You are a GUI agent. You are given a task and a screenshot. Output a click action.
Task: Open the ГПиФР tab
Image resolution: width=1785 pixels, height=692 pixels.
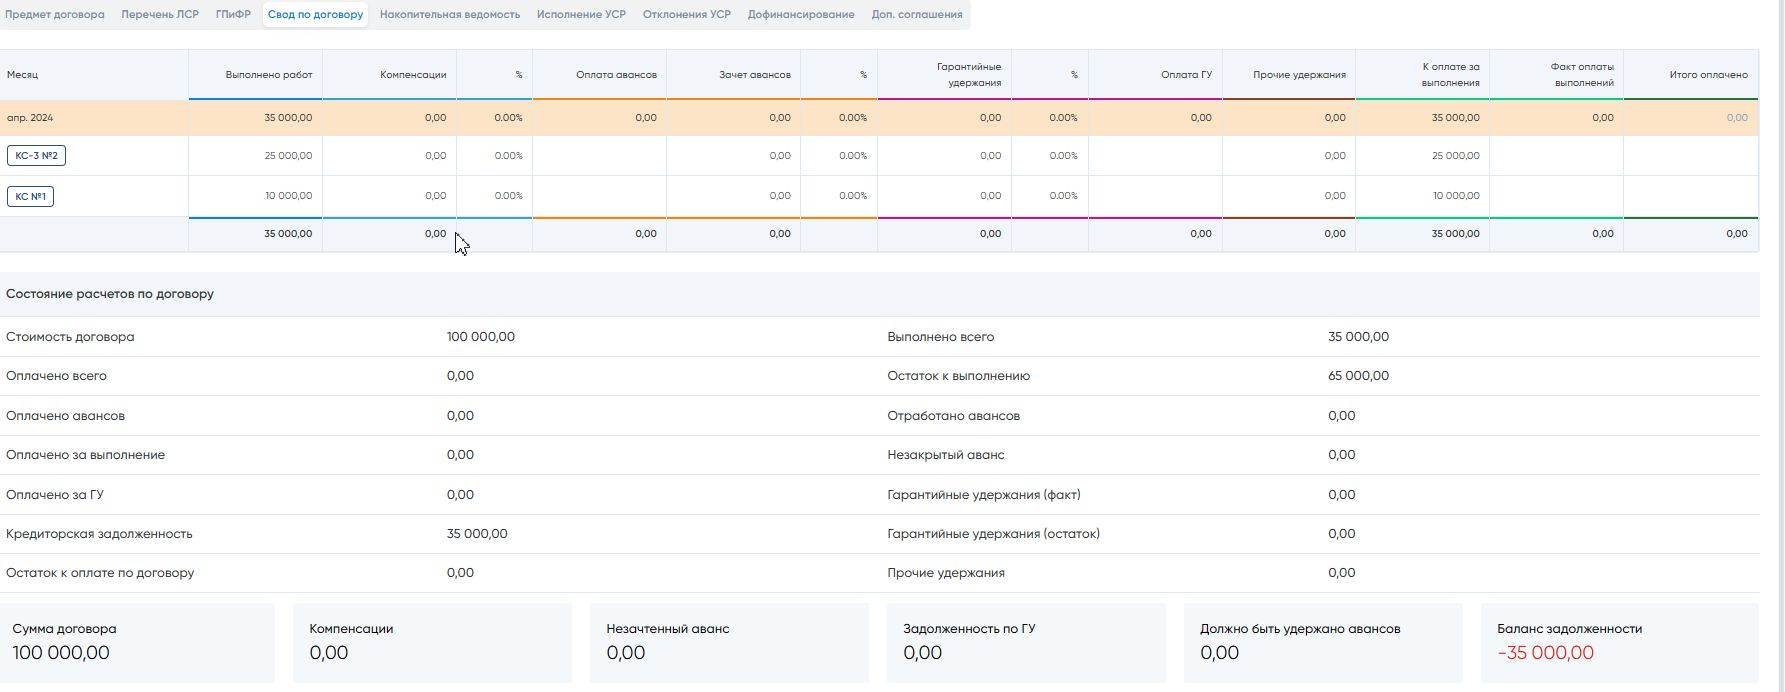click(233, 15)
